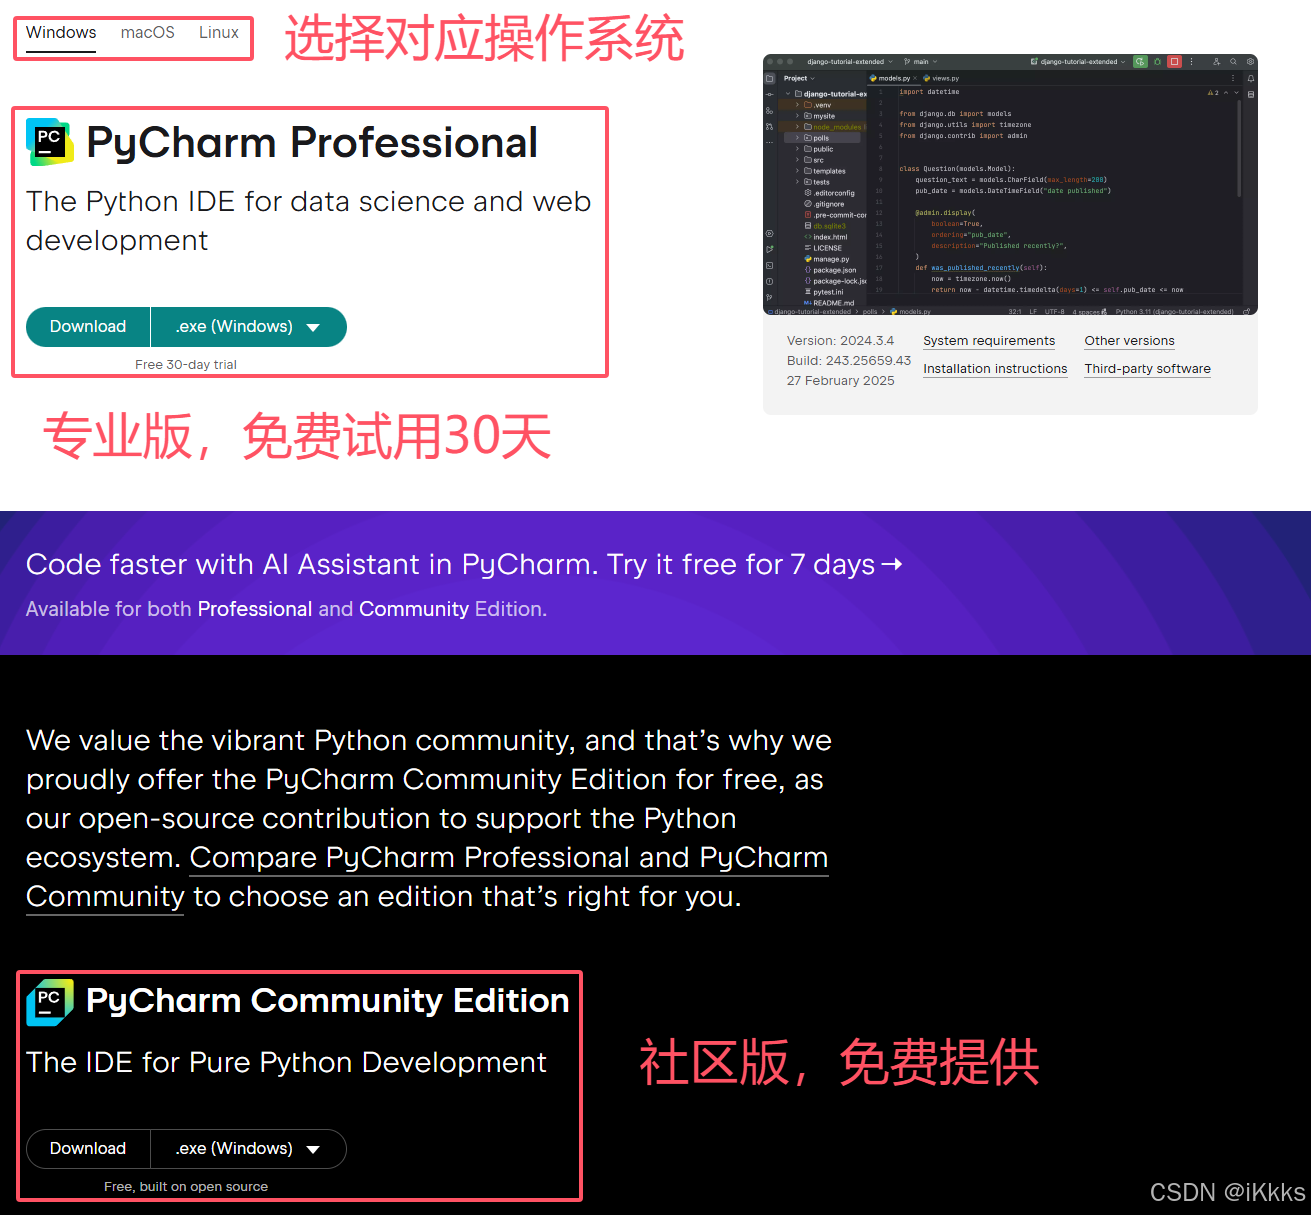Click the Problems icon in IDE preview sidebar
Image resolution: width=1311 pixels, height=1215 pixels.
770,281
